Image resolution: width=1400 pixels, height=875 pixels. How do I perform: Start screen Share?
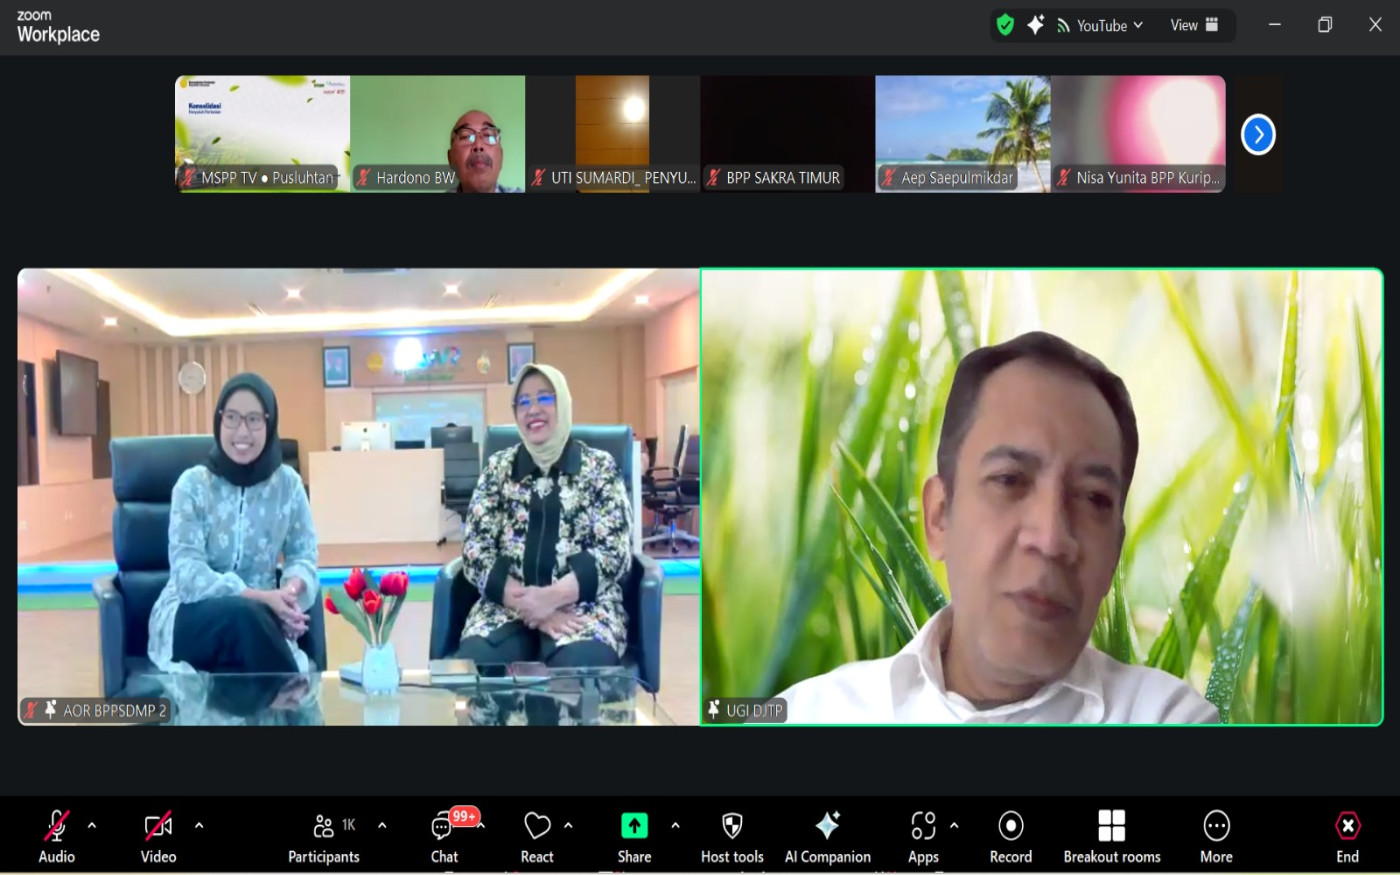pos(634,836)
